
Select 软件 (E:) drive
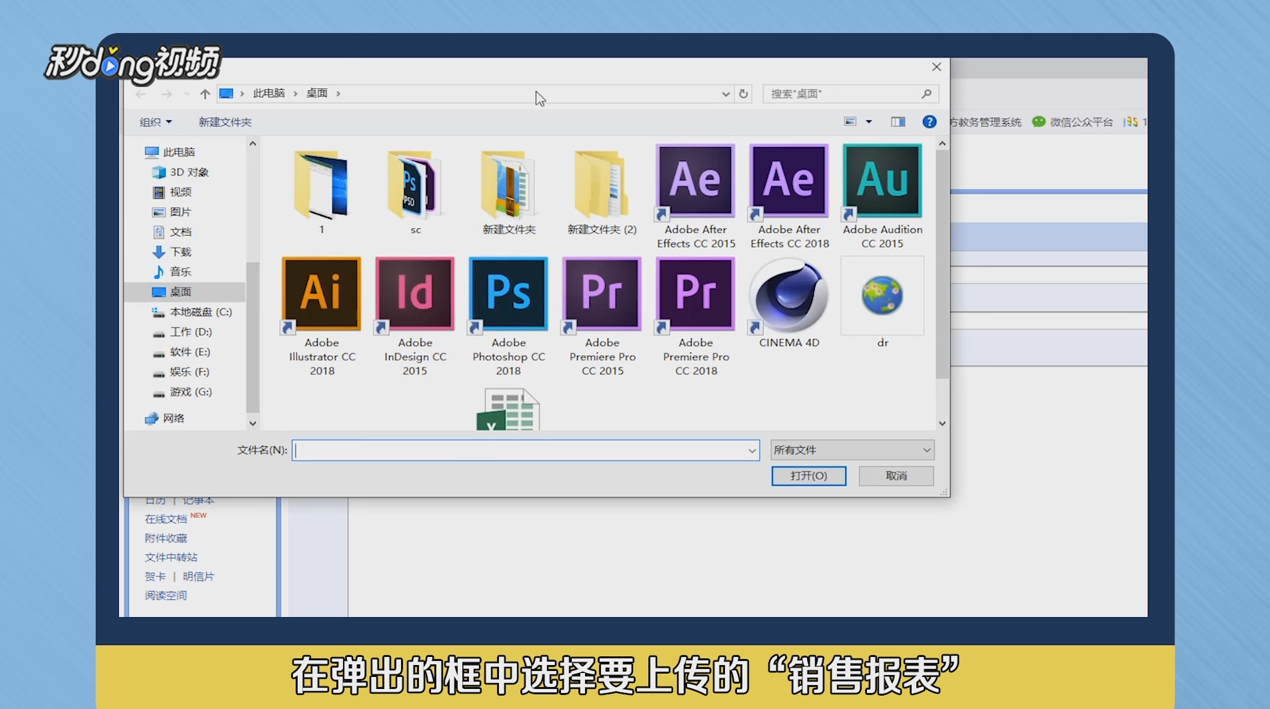[x=182, y=352]
